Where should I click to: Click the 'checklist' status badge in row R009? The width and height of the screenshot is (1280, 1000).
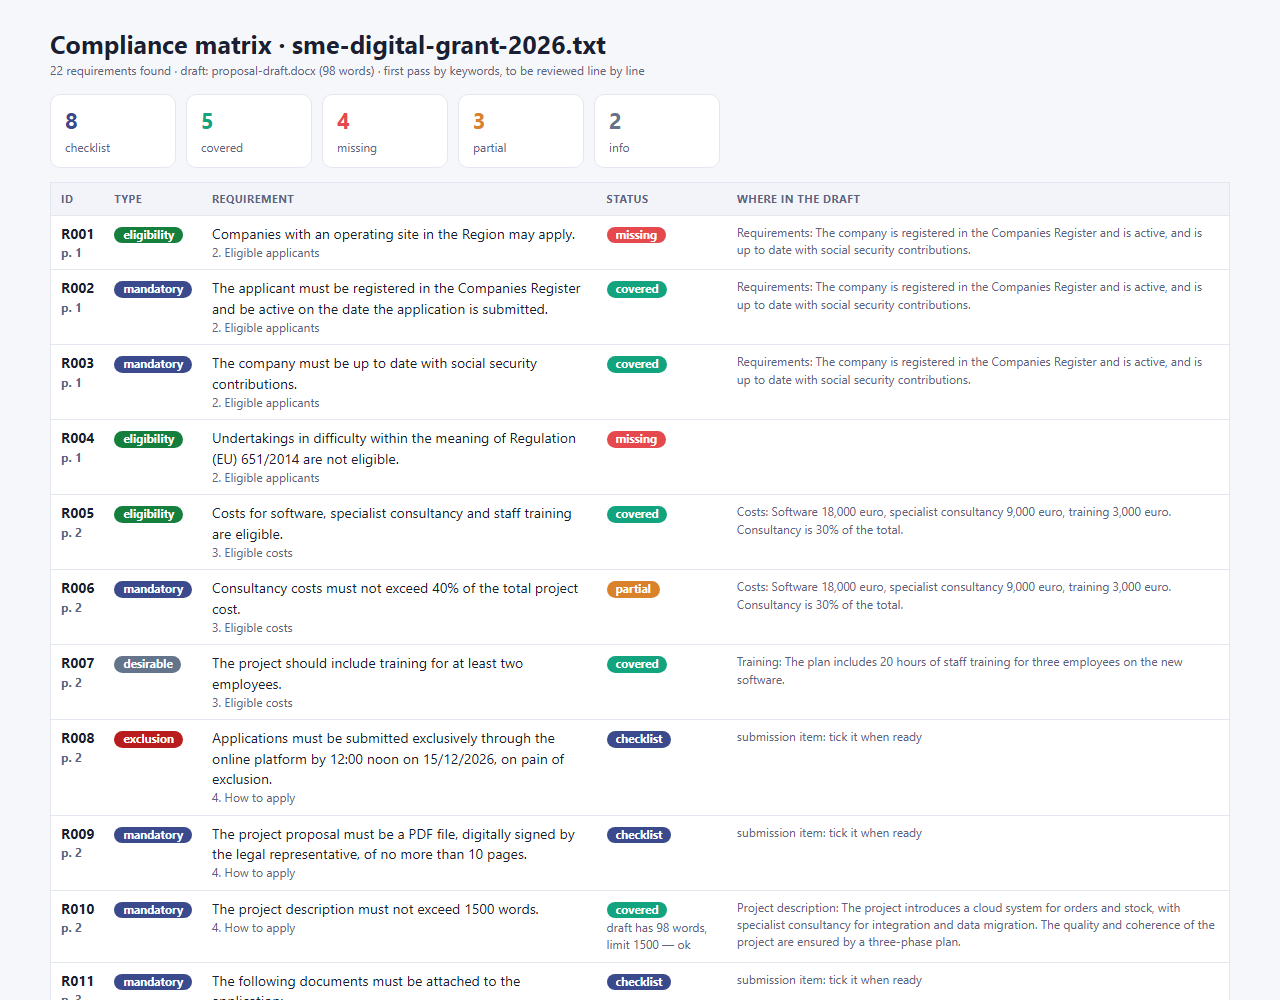click(639, 835)
